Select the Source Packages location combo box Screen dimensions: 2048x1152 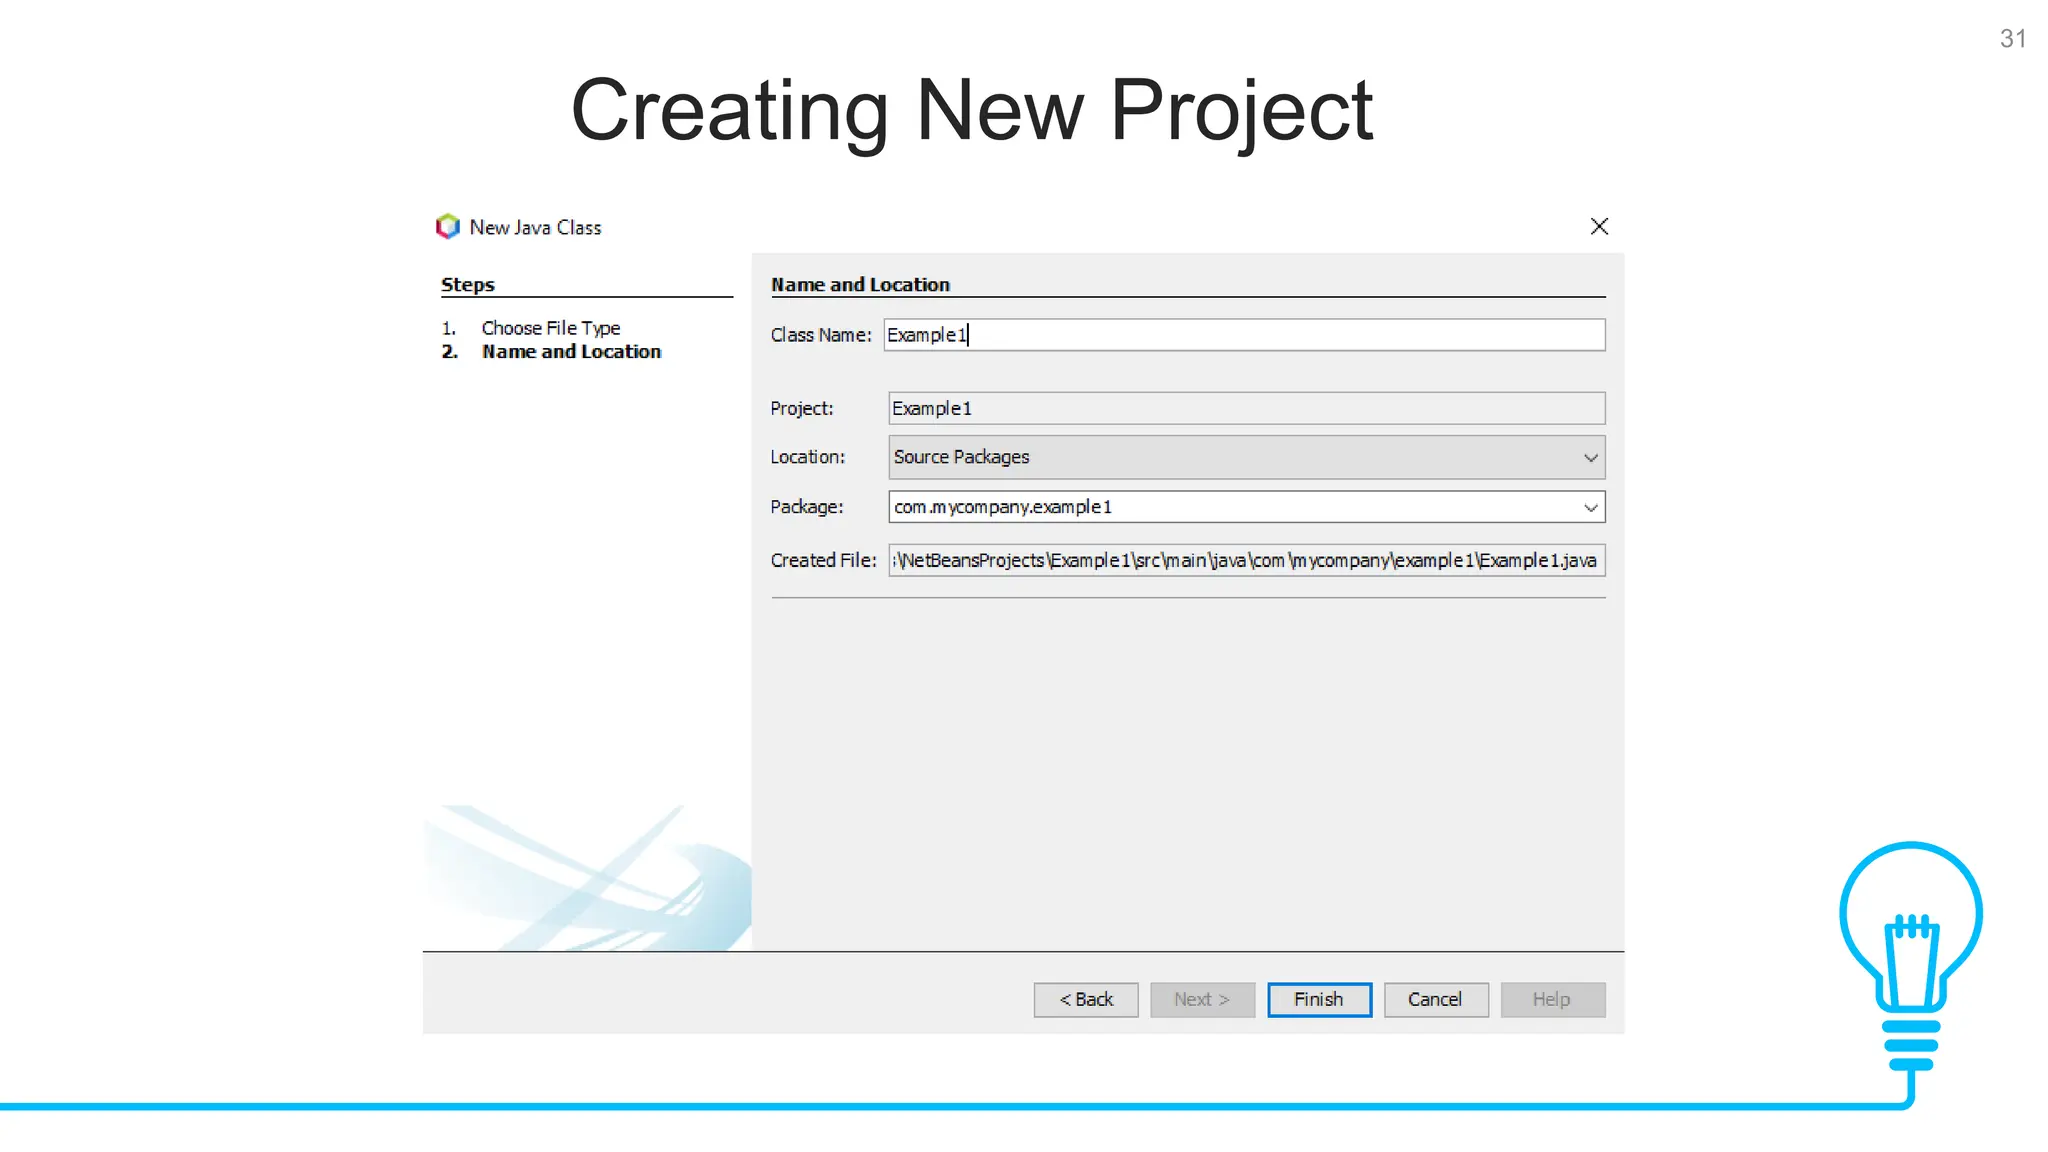pos(1230,457)
